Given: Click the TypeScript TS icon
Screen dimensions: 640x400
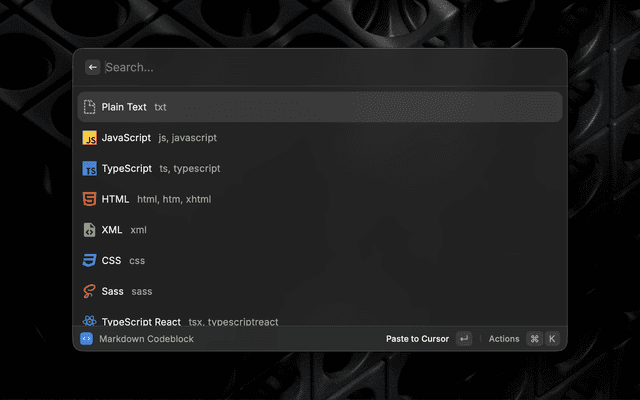Looking at the screenshot, I should [89, 169].
